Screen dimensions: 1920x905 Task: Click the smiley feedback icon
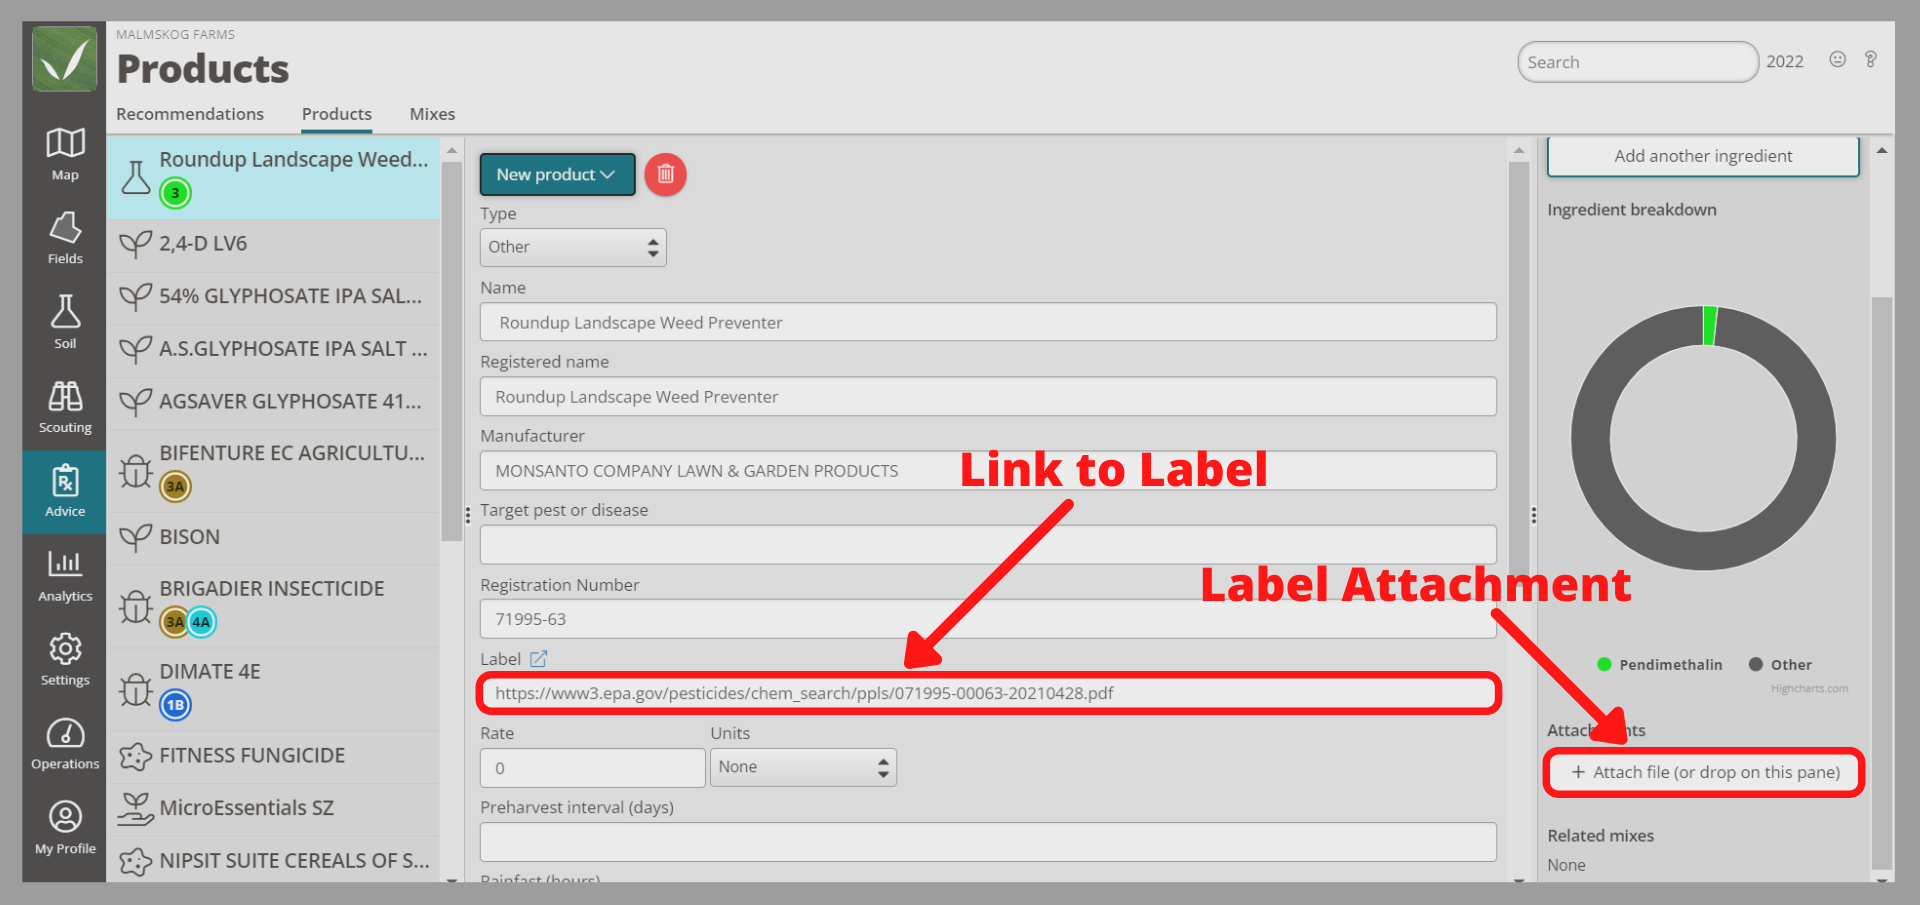pos(1837,60)
